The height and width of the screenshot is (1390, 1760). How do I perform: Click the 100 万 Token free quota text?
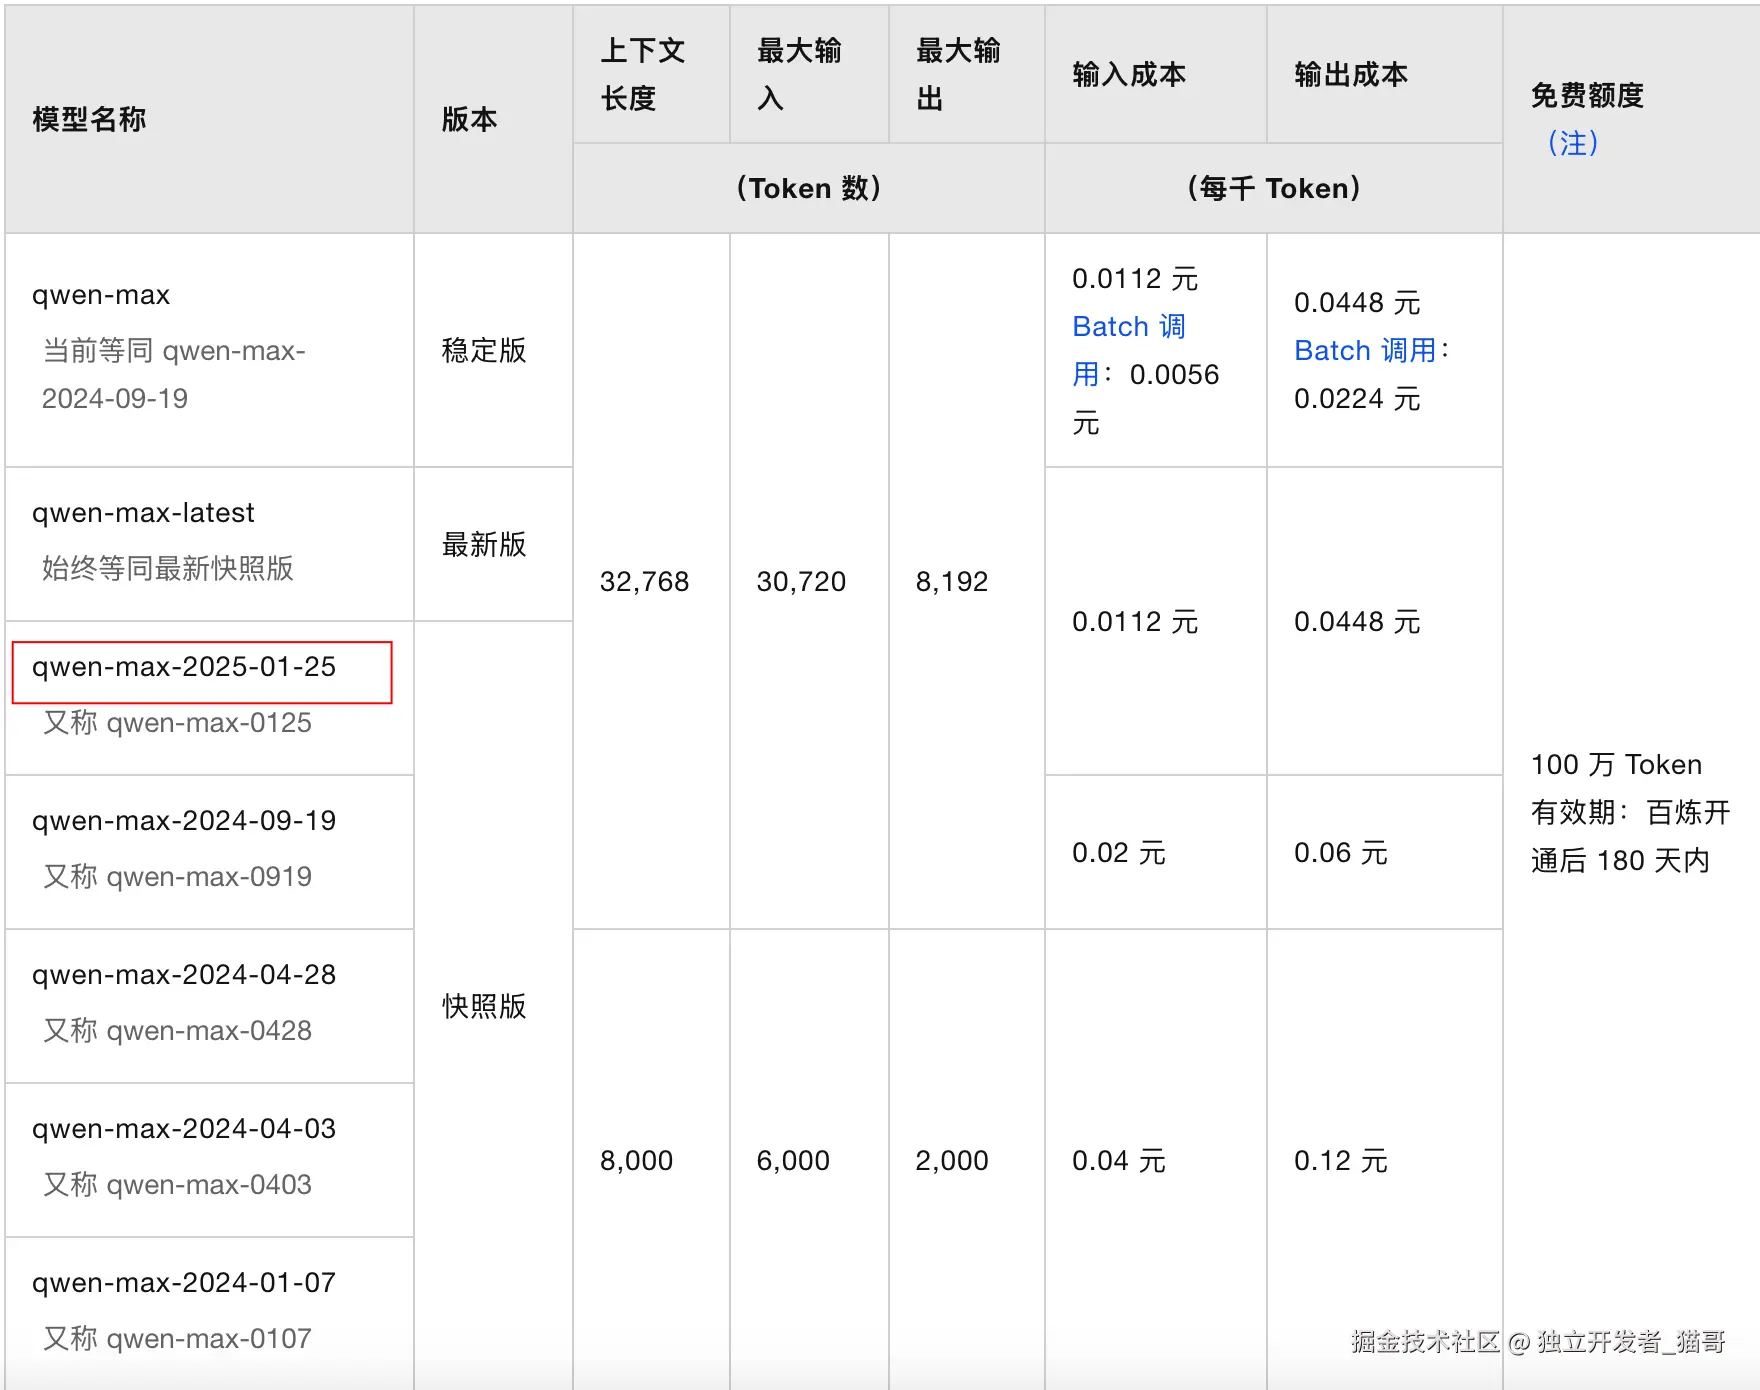1616,765
